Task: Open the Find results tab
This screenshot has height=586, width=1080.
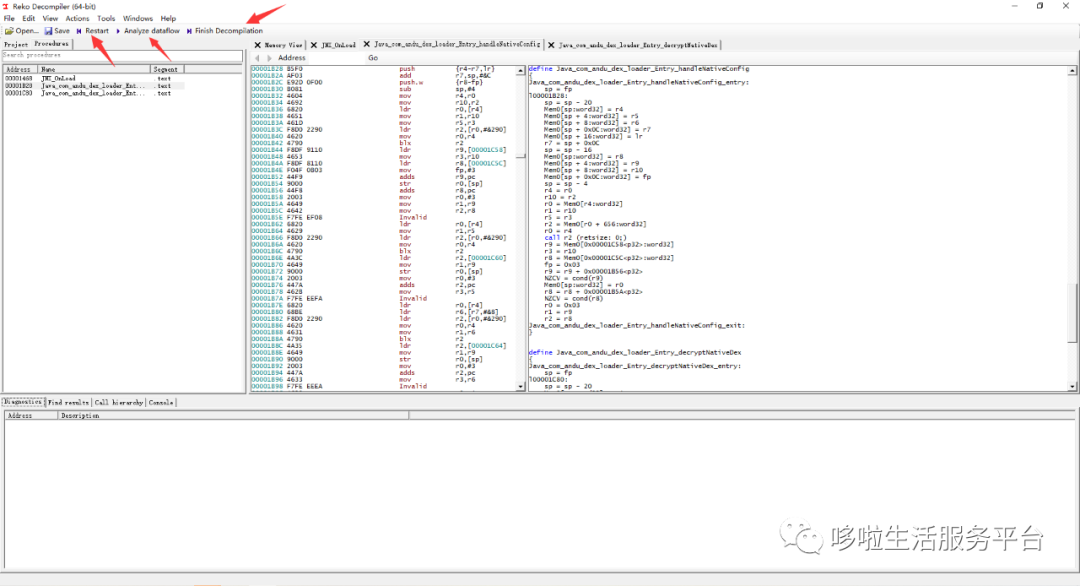Action: coord(68,402)
